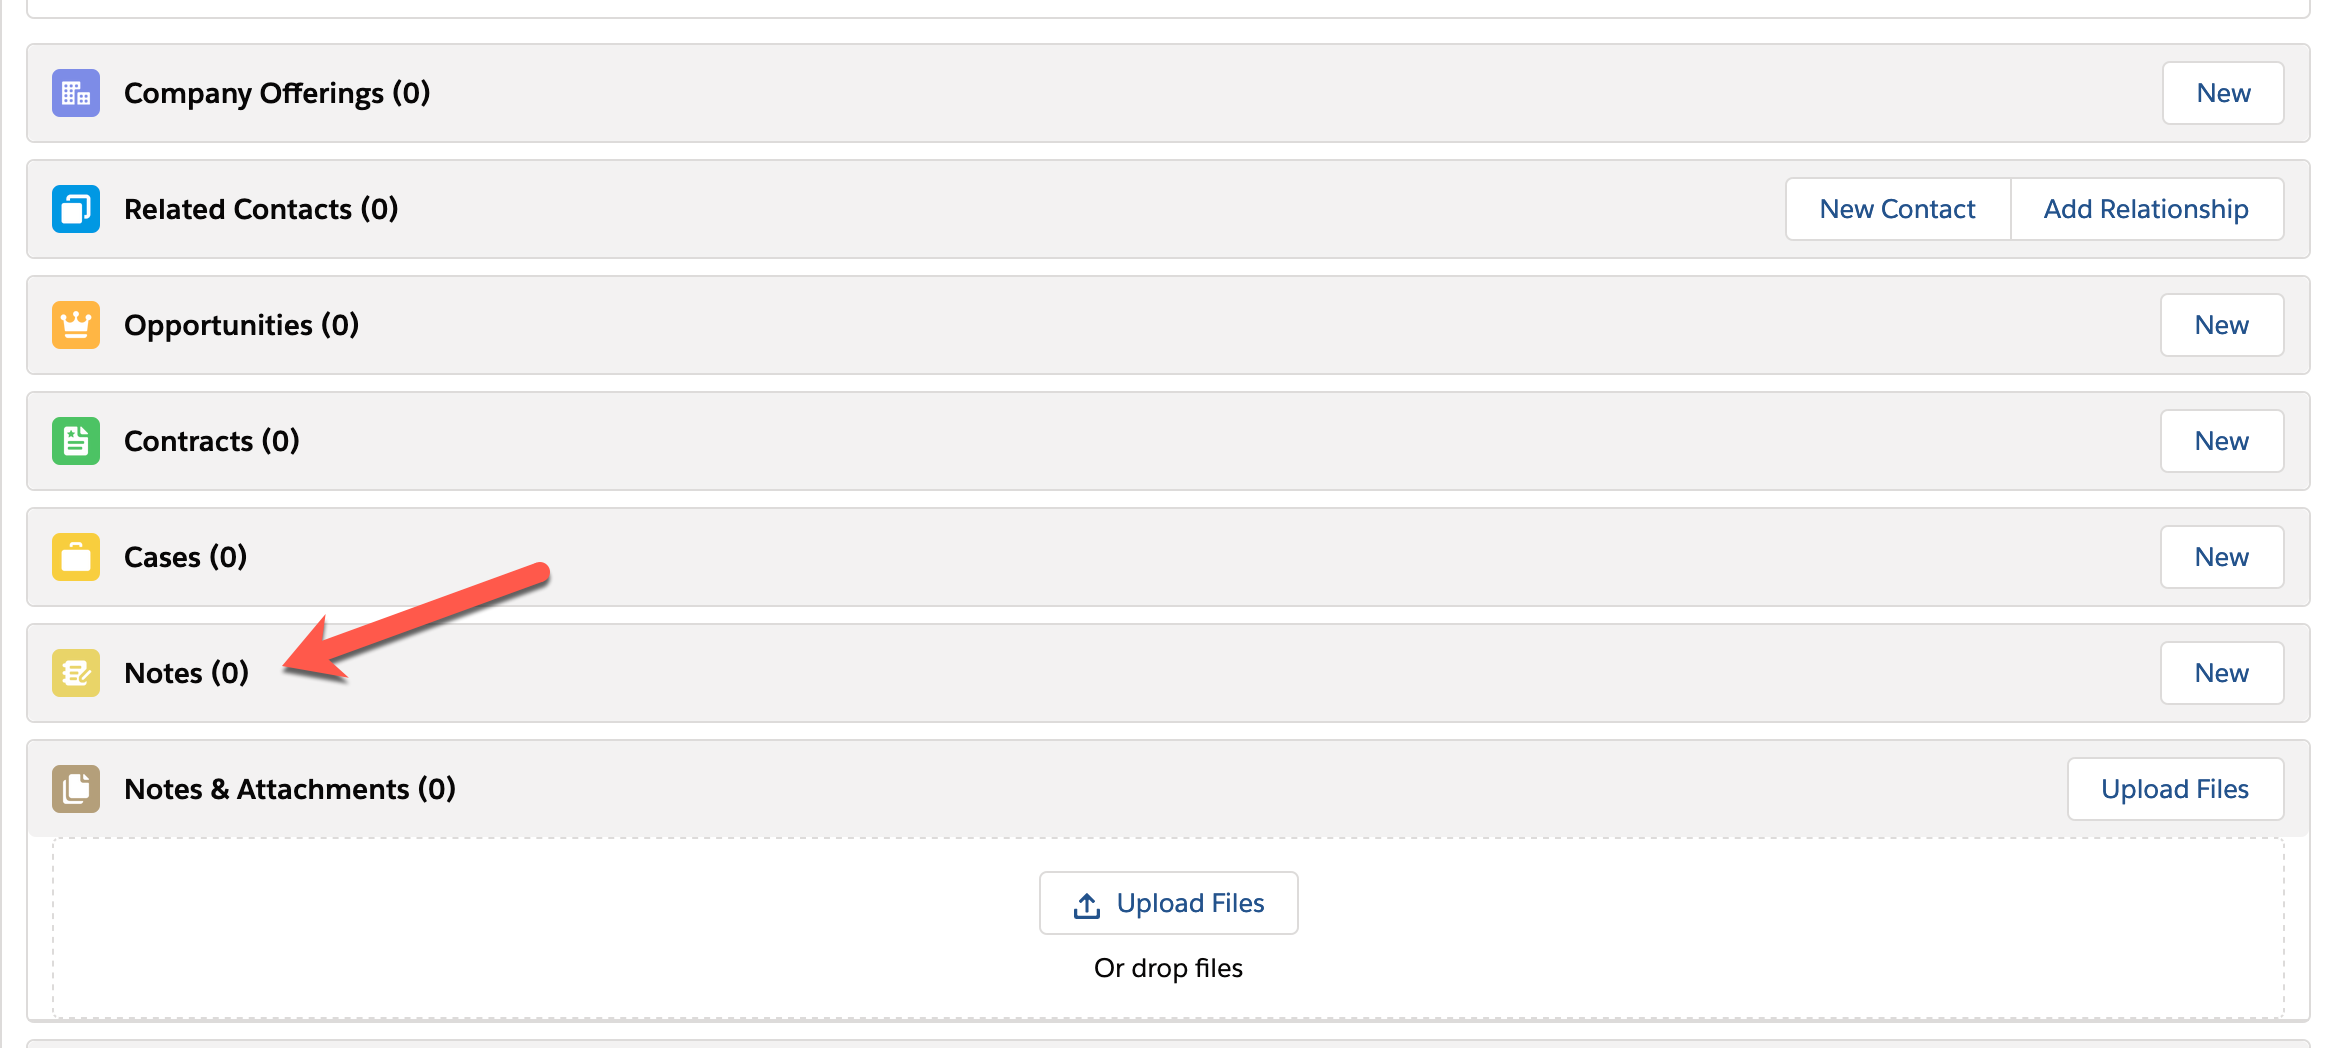Click the centered Upload Files button
Image resolution: width=2326 pixels, height=1048 pixels.
click(1168, 903)
